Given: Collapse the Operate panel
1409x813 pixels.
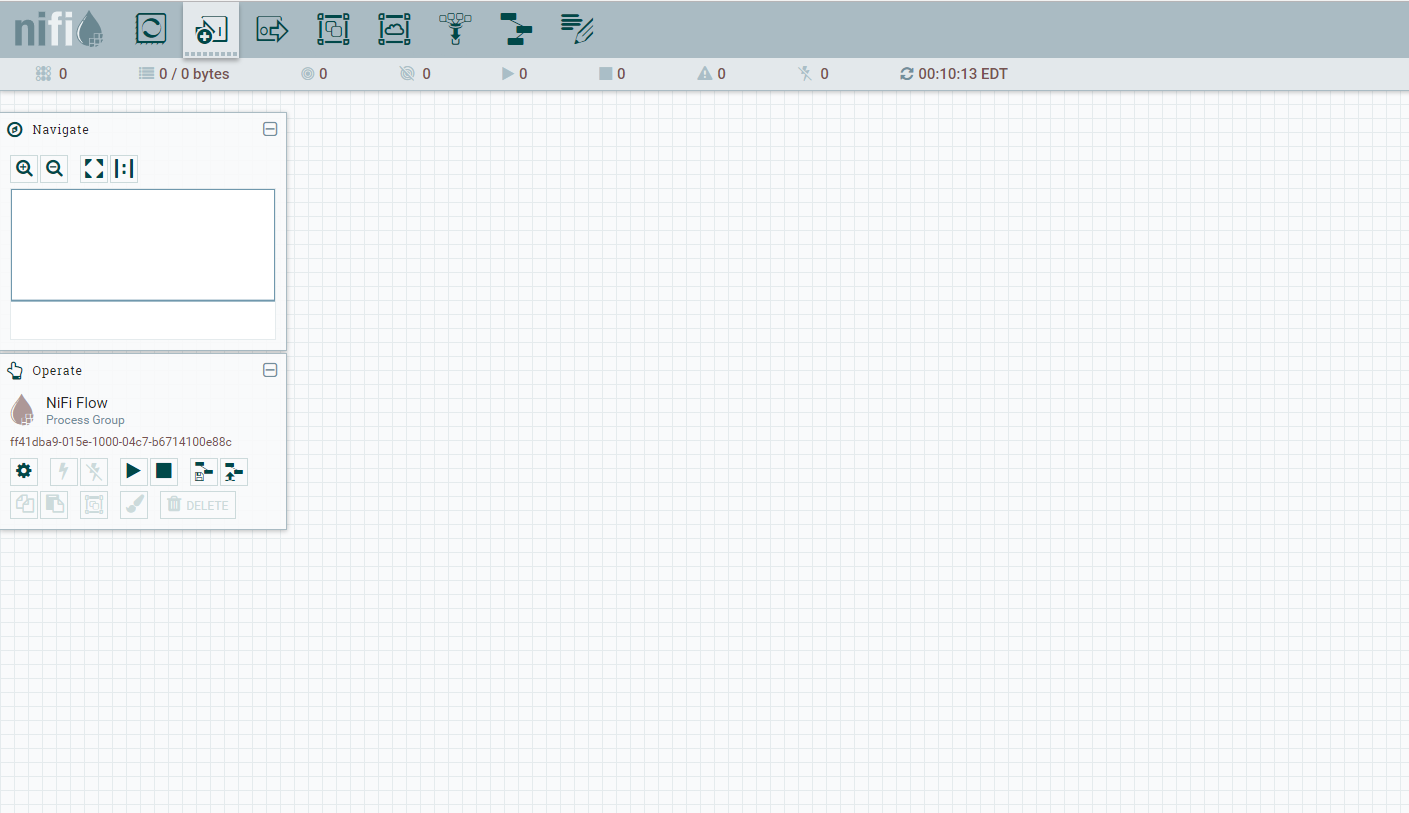Looking at the screenshot, I should [270, 370].
